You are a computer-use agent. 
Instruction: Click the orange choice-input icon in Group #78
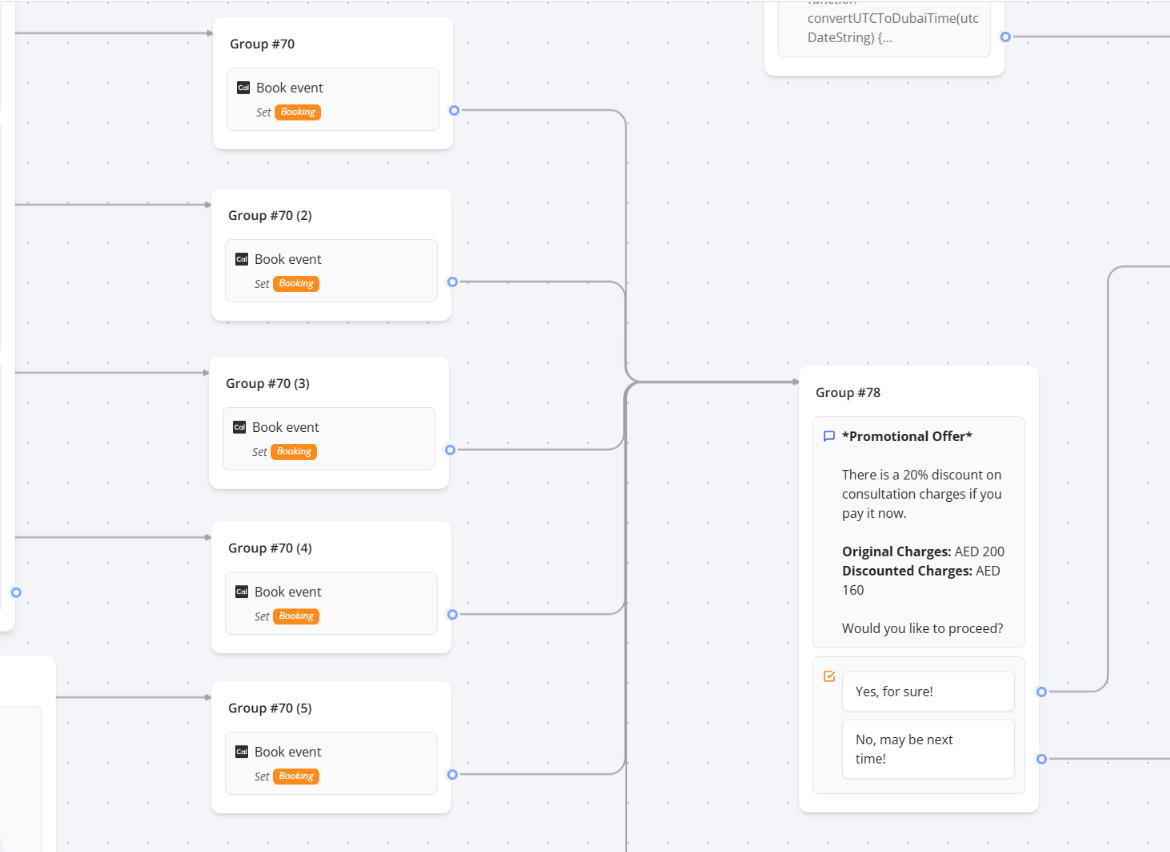click(829, 677)
